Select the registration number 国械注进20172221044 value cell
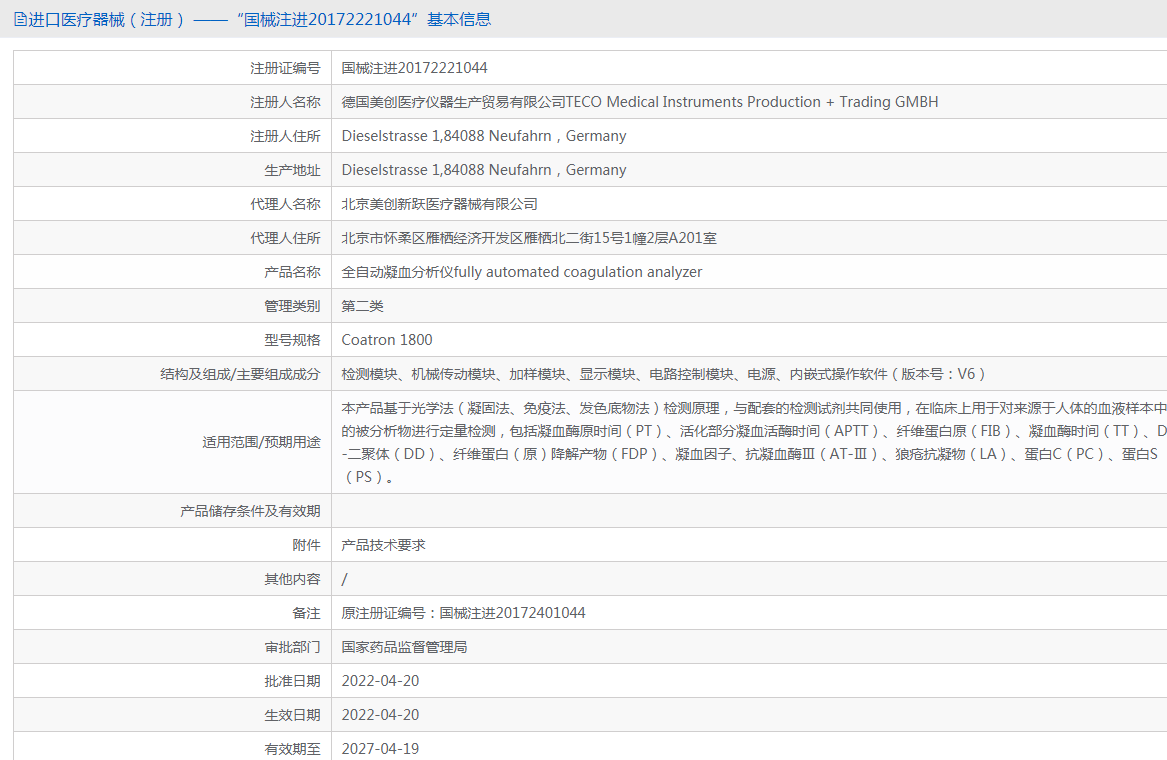This screenshot has height=760, width=1167. pos(414,68)
